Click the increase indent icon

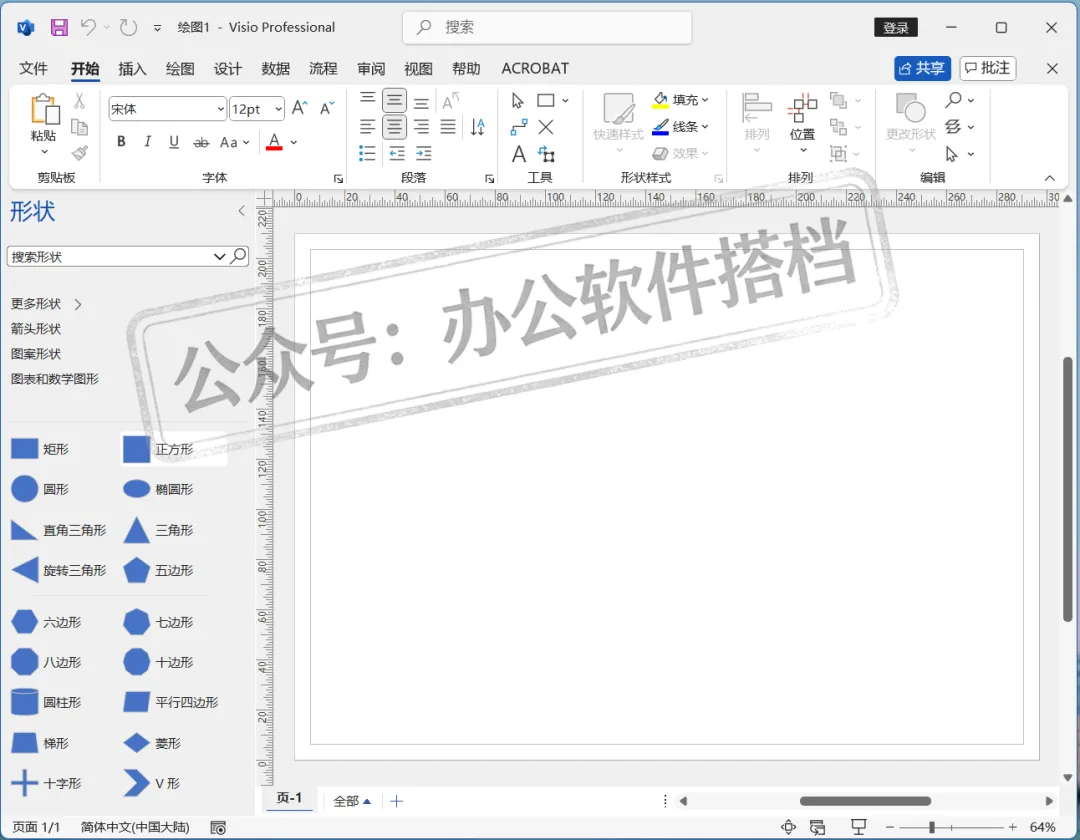tap(424, 153)
